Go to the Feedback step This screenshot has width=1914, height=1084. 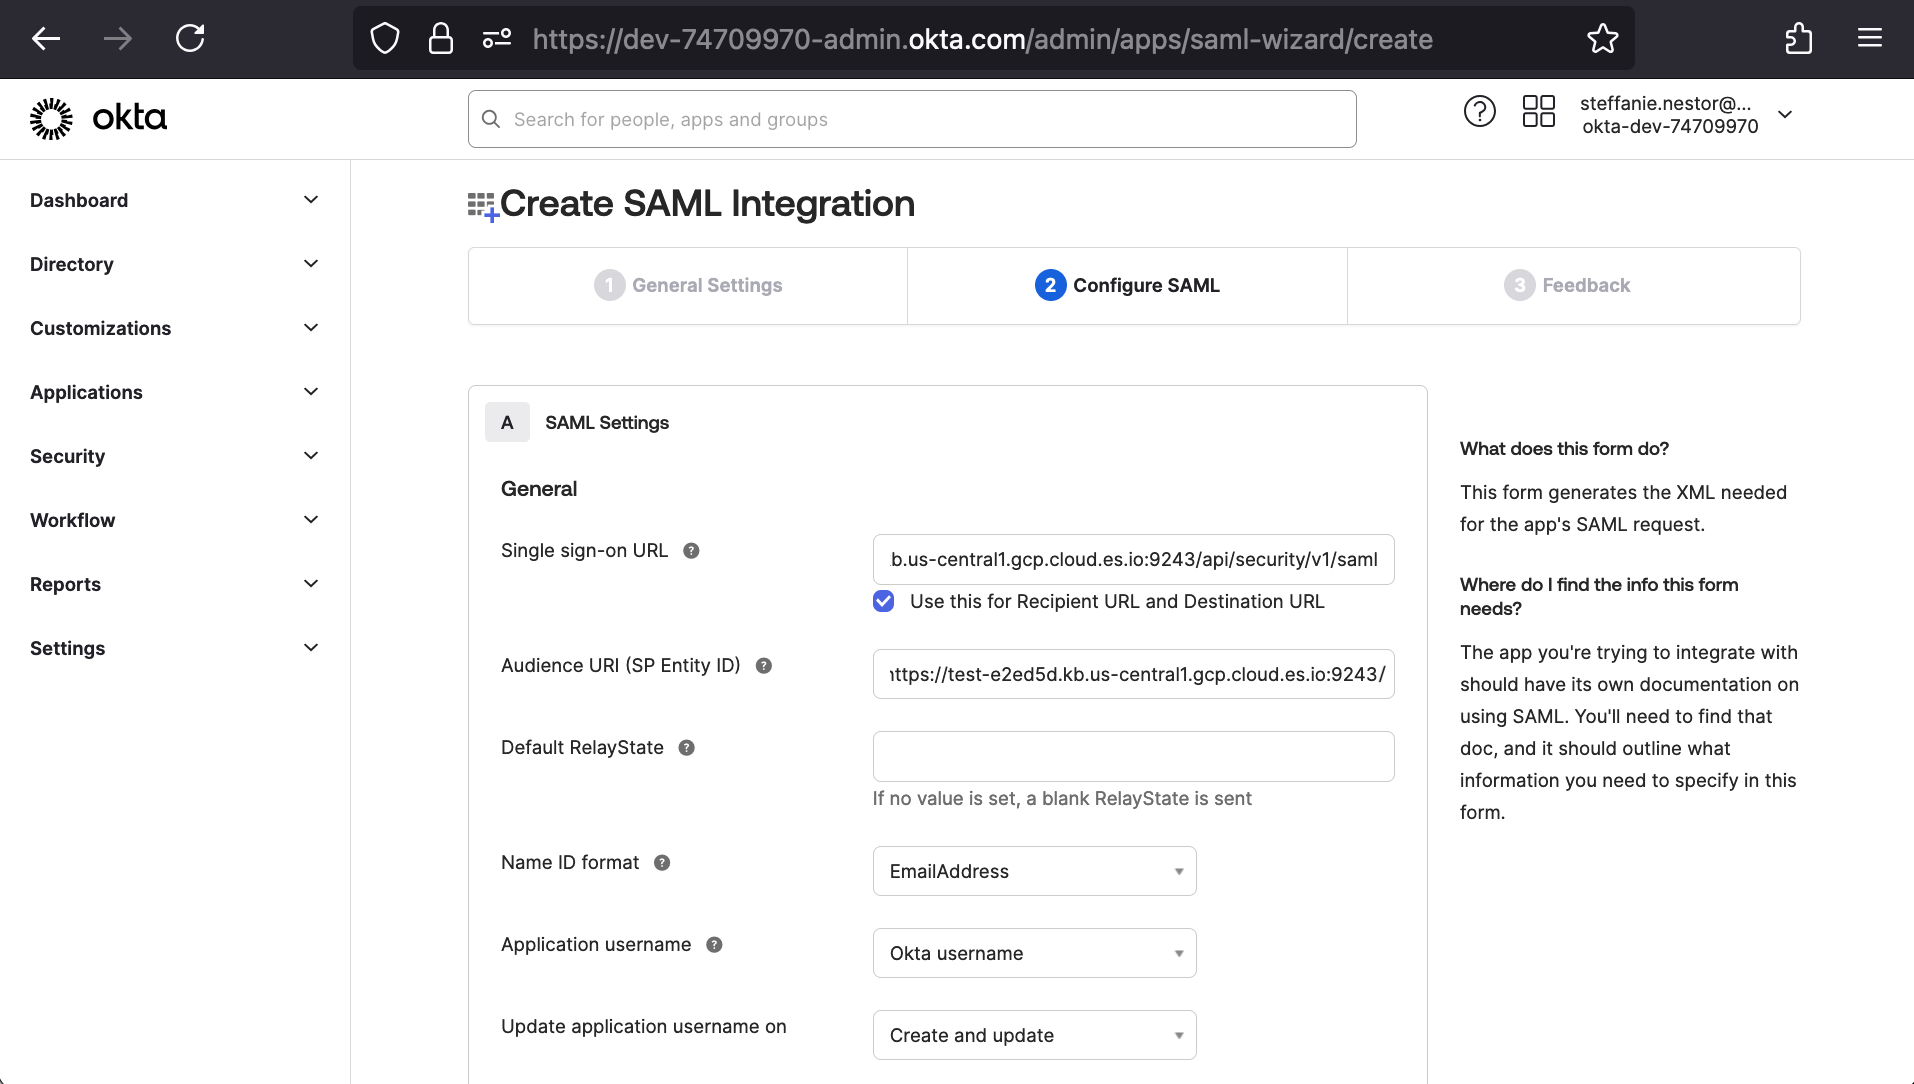1574,286
